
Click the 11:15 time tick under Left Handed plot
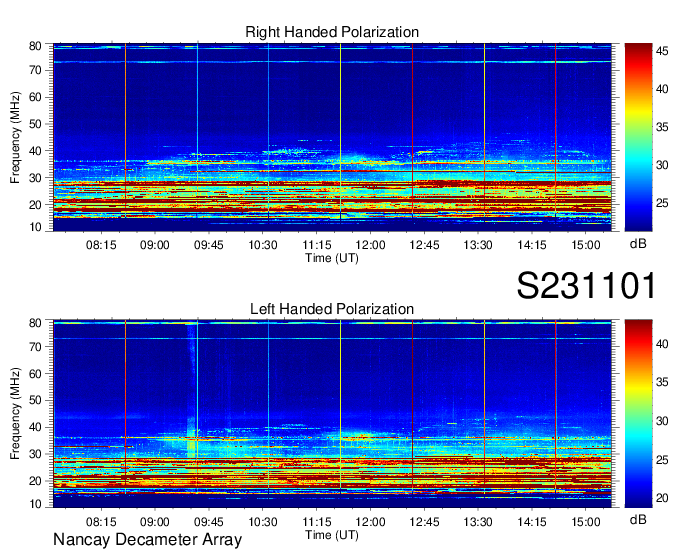(x=317, y=522)
